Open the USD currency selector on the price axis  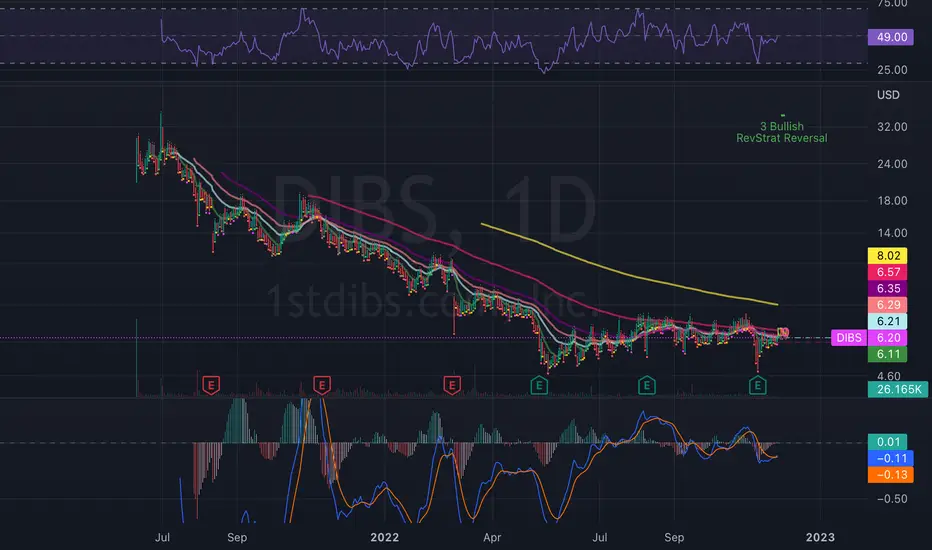click(888, 95)
